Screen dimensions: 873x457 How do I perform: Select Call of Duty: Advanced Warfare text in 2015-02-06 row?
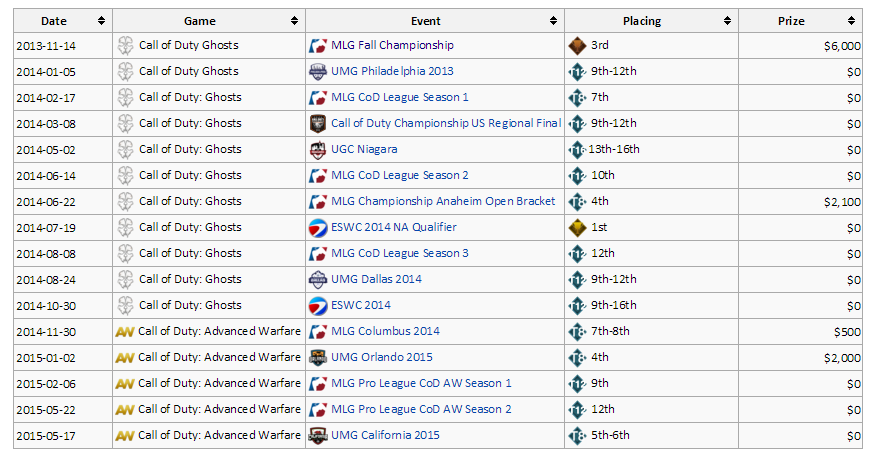coord(219,383)
